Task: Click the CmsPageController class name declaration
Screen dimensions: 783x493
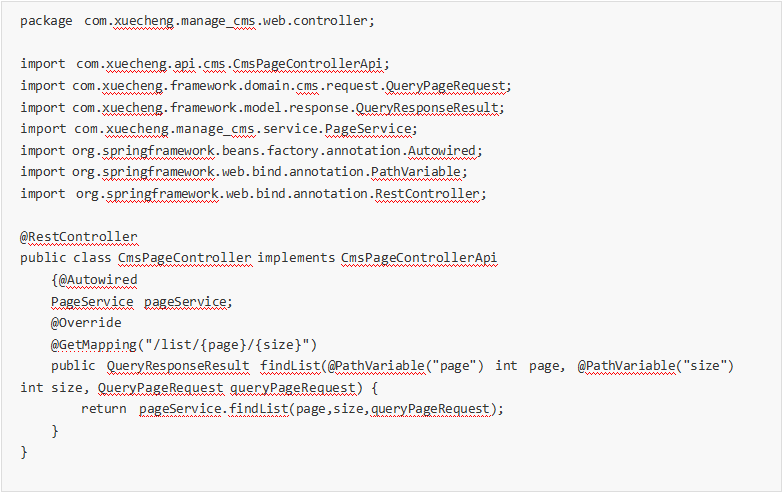Action: (184, 258)
